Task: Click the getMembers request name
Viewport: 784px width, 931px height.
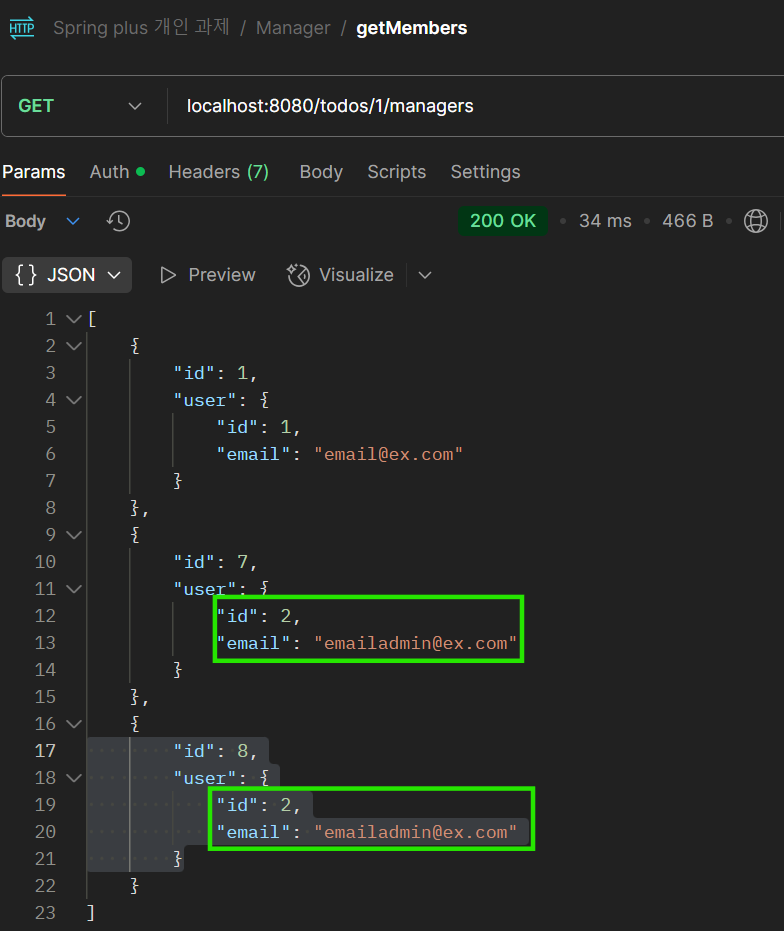Action: point(412,28)
